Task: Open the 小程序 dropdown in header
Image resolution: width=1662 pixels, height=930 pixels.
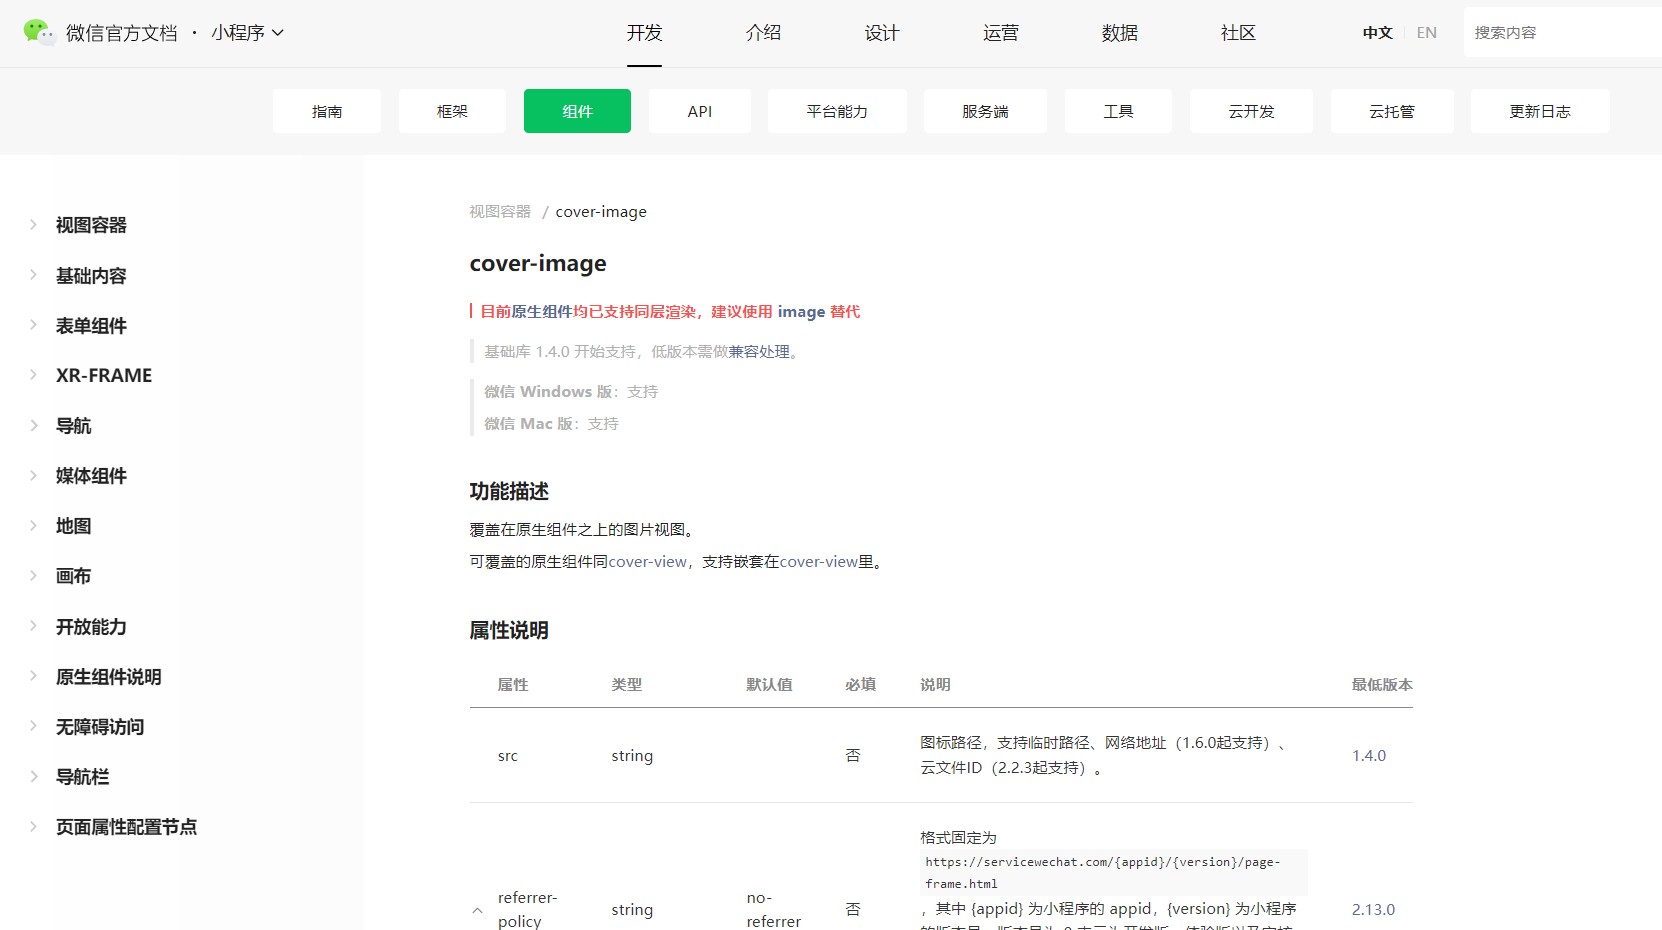Action: tap(247, 33)
